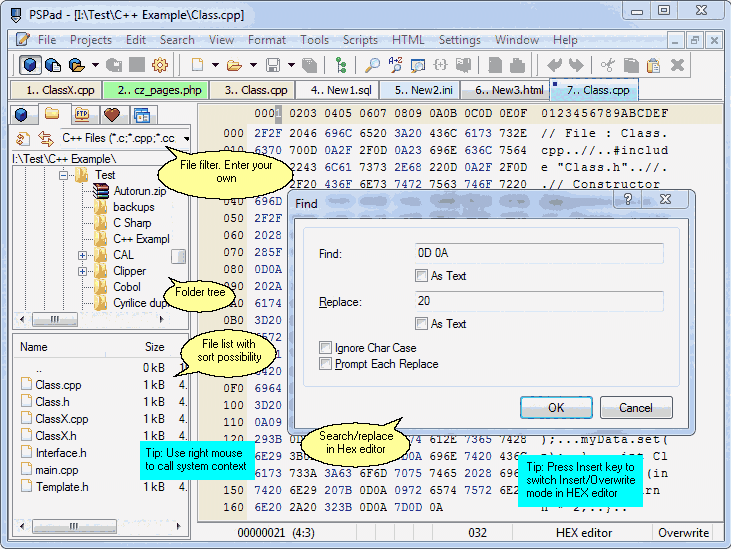Expand the CAL folder node

click(x=83, y=255)
